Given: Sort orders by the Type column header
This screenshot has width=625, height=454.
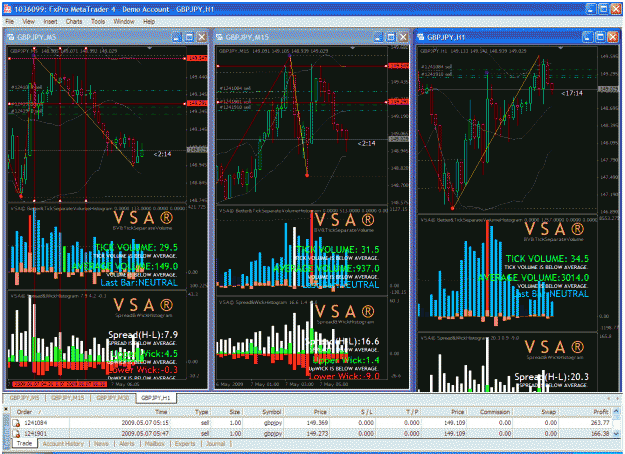Looking at the screenshot, I should pos(191,412).
